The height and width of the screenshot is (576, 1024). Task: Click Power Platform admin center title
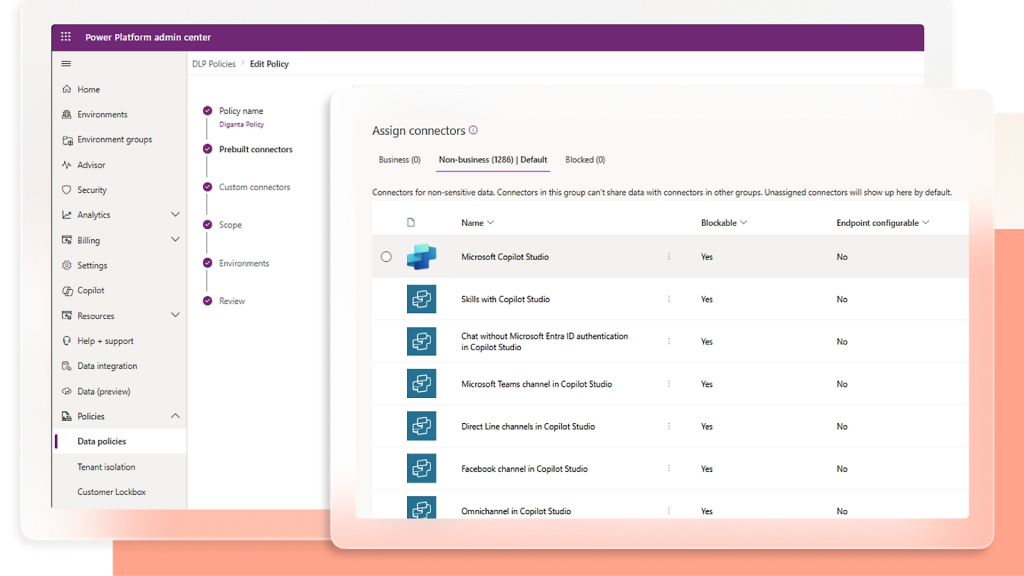[148, 37]
